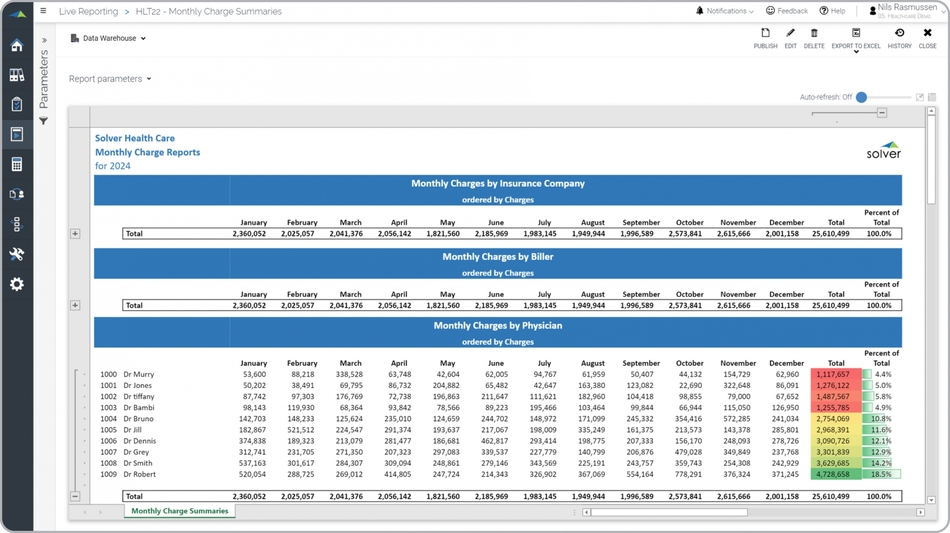Open the Notifications menu
The width and height of the screenshot is (950, 533).
(725, 11)
